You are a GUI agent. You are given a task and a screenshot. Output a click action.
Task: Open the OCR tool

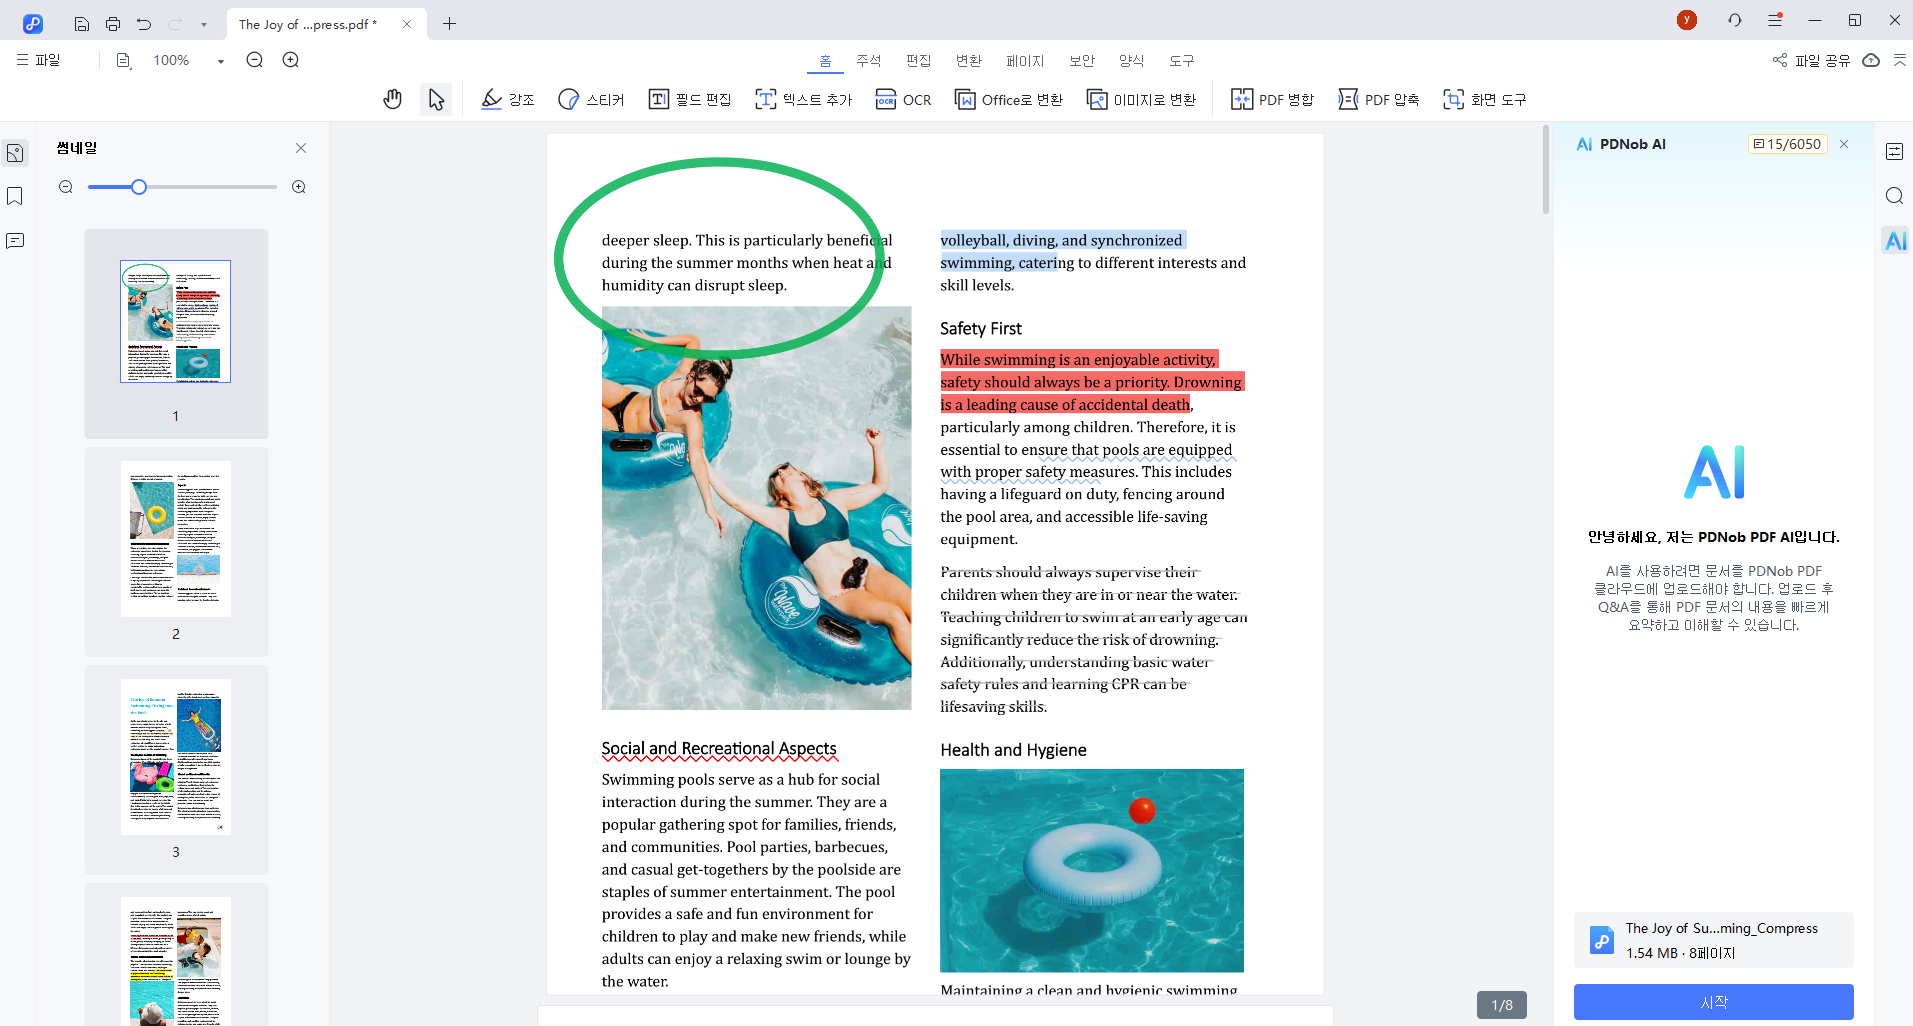point(903,99)
